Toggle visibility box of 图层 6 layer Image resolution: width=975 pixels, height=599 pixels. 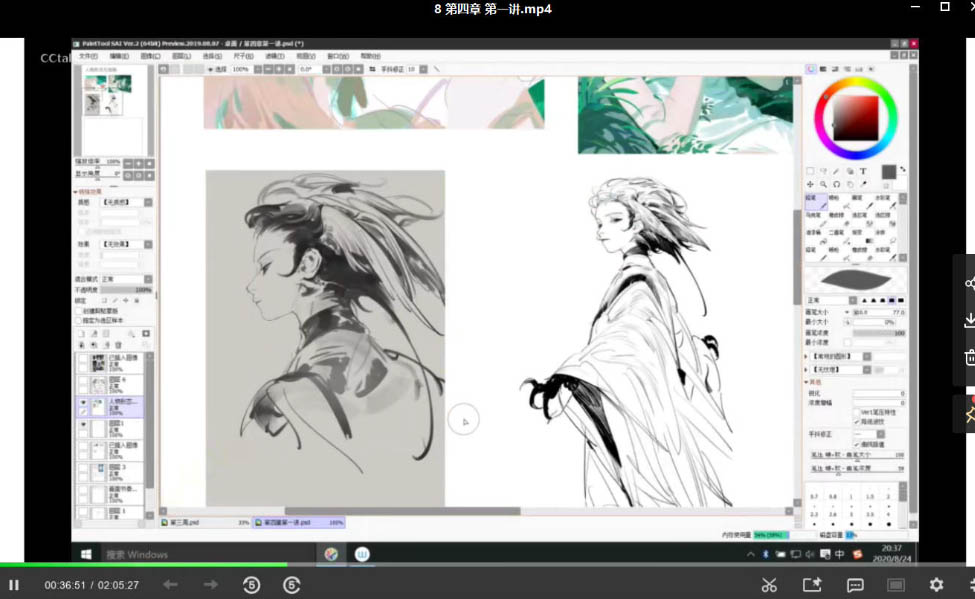[x=83, y=381]
